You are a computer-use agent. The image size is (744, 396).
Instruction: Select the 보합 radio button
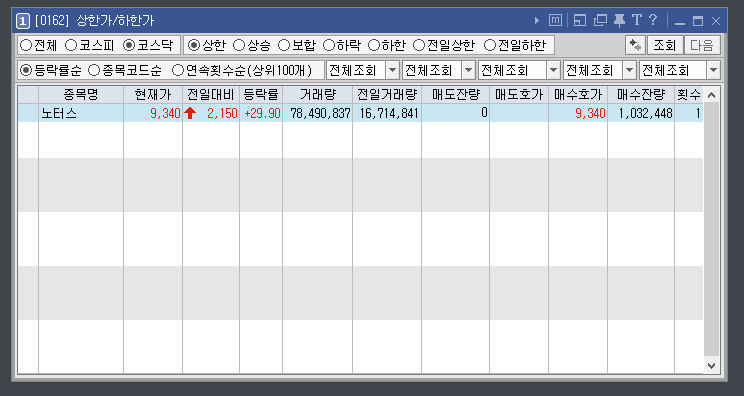pyautogui.click(x=284, y=46)
